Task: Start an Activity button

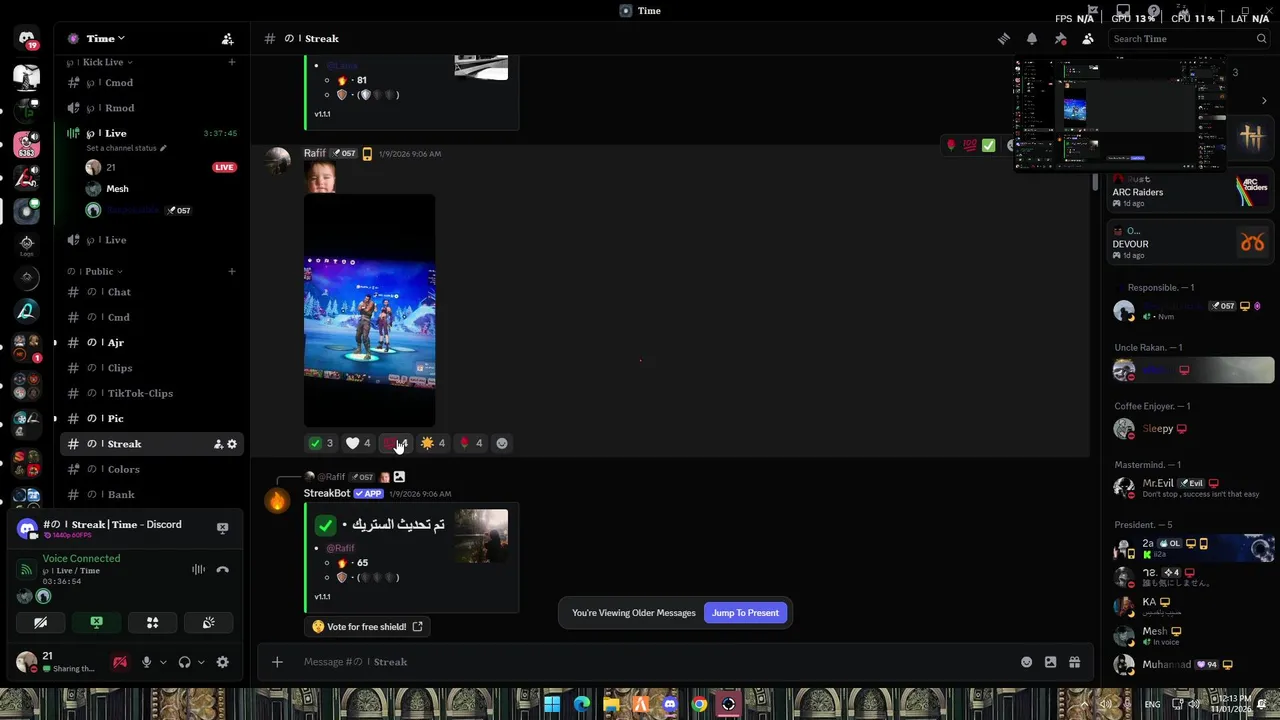Action: [x=153, y=623]
